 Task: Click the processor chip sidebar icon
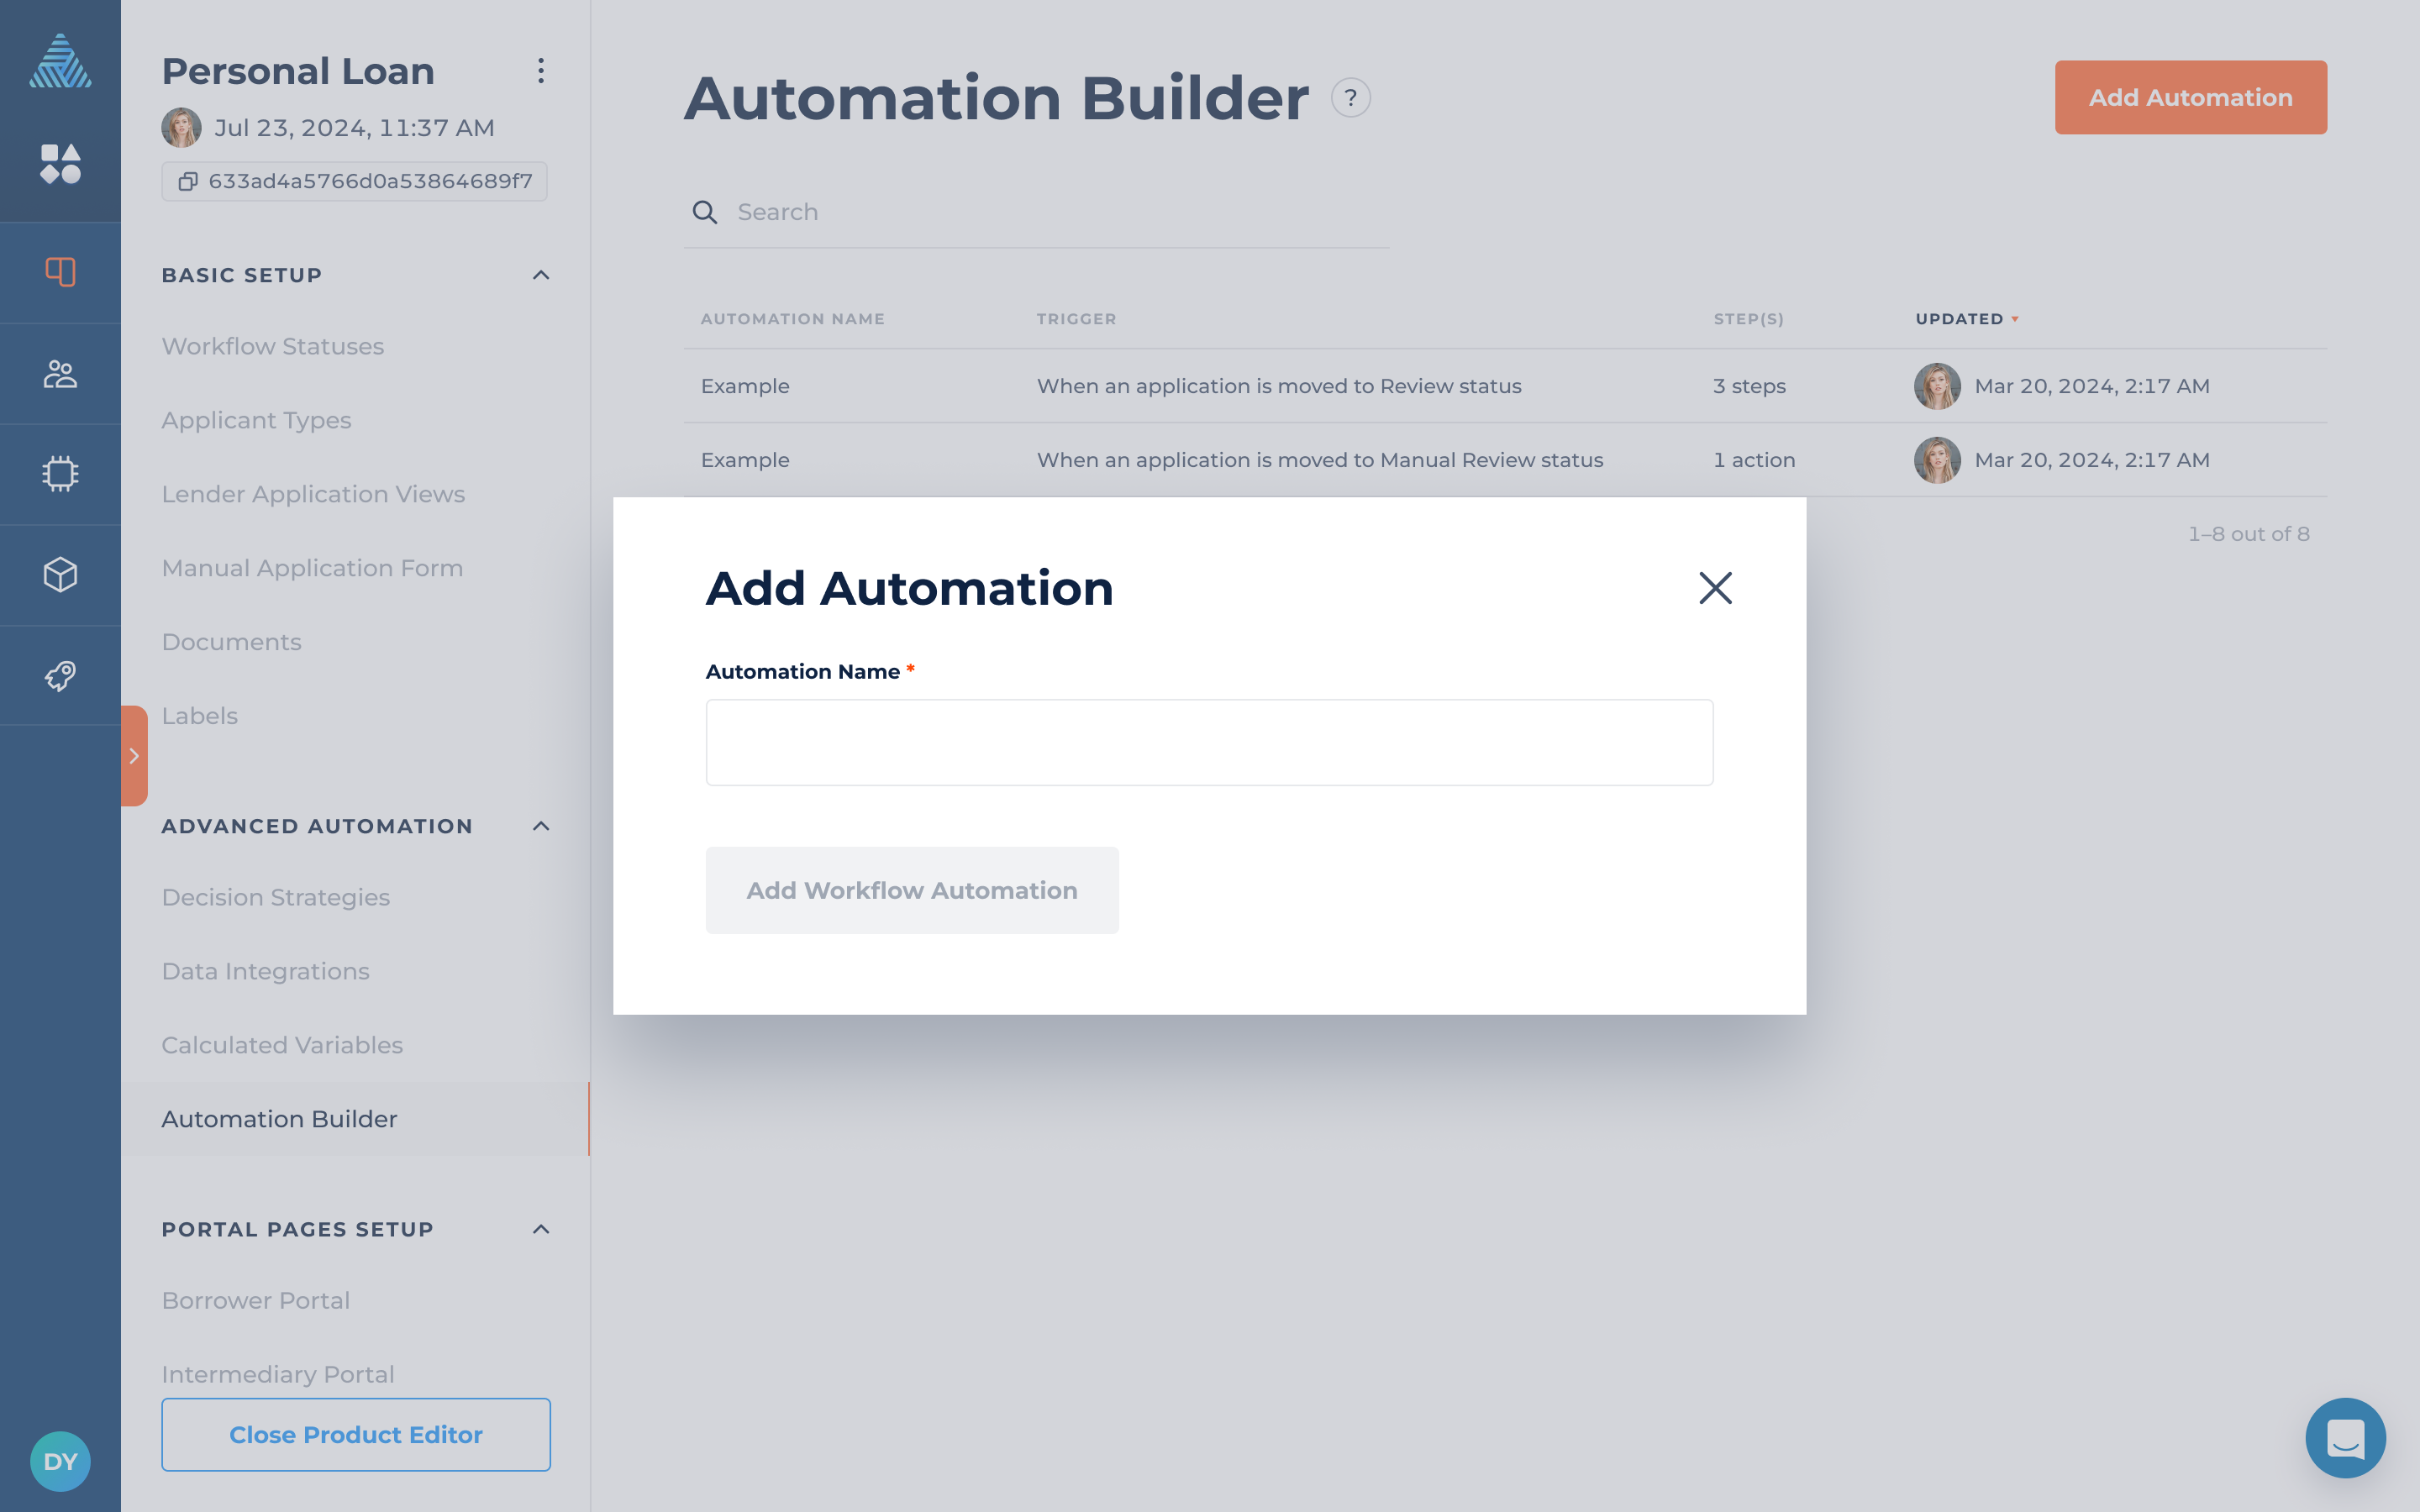pyautogui.click(x=60, y=474)
